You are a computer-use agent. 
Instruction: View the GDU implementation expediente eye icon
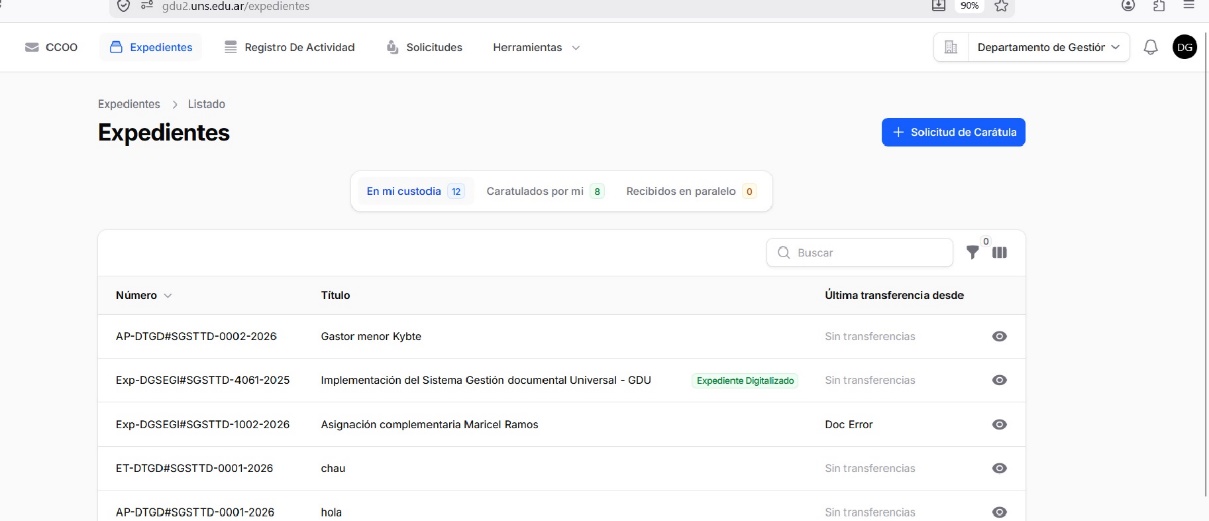click(999, 381)
